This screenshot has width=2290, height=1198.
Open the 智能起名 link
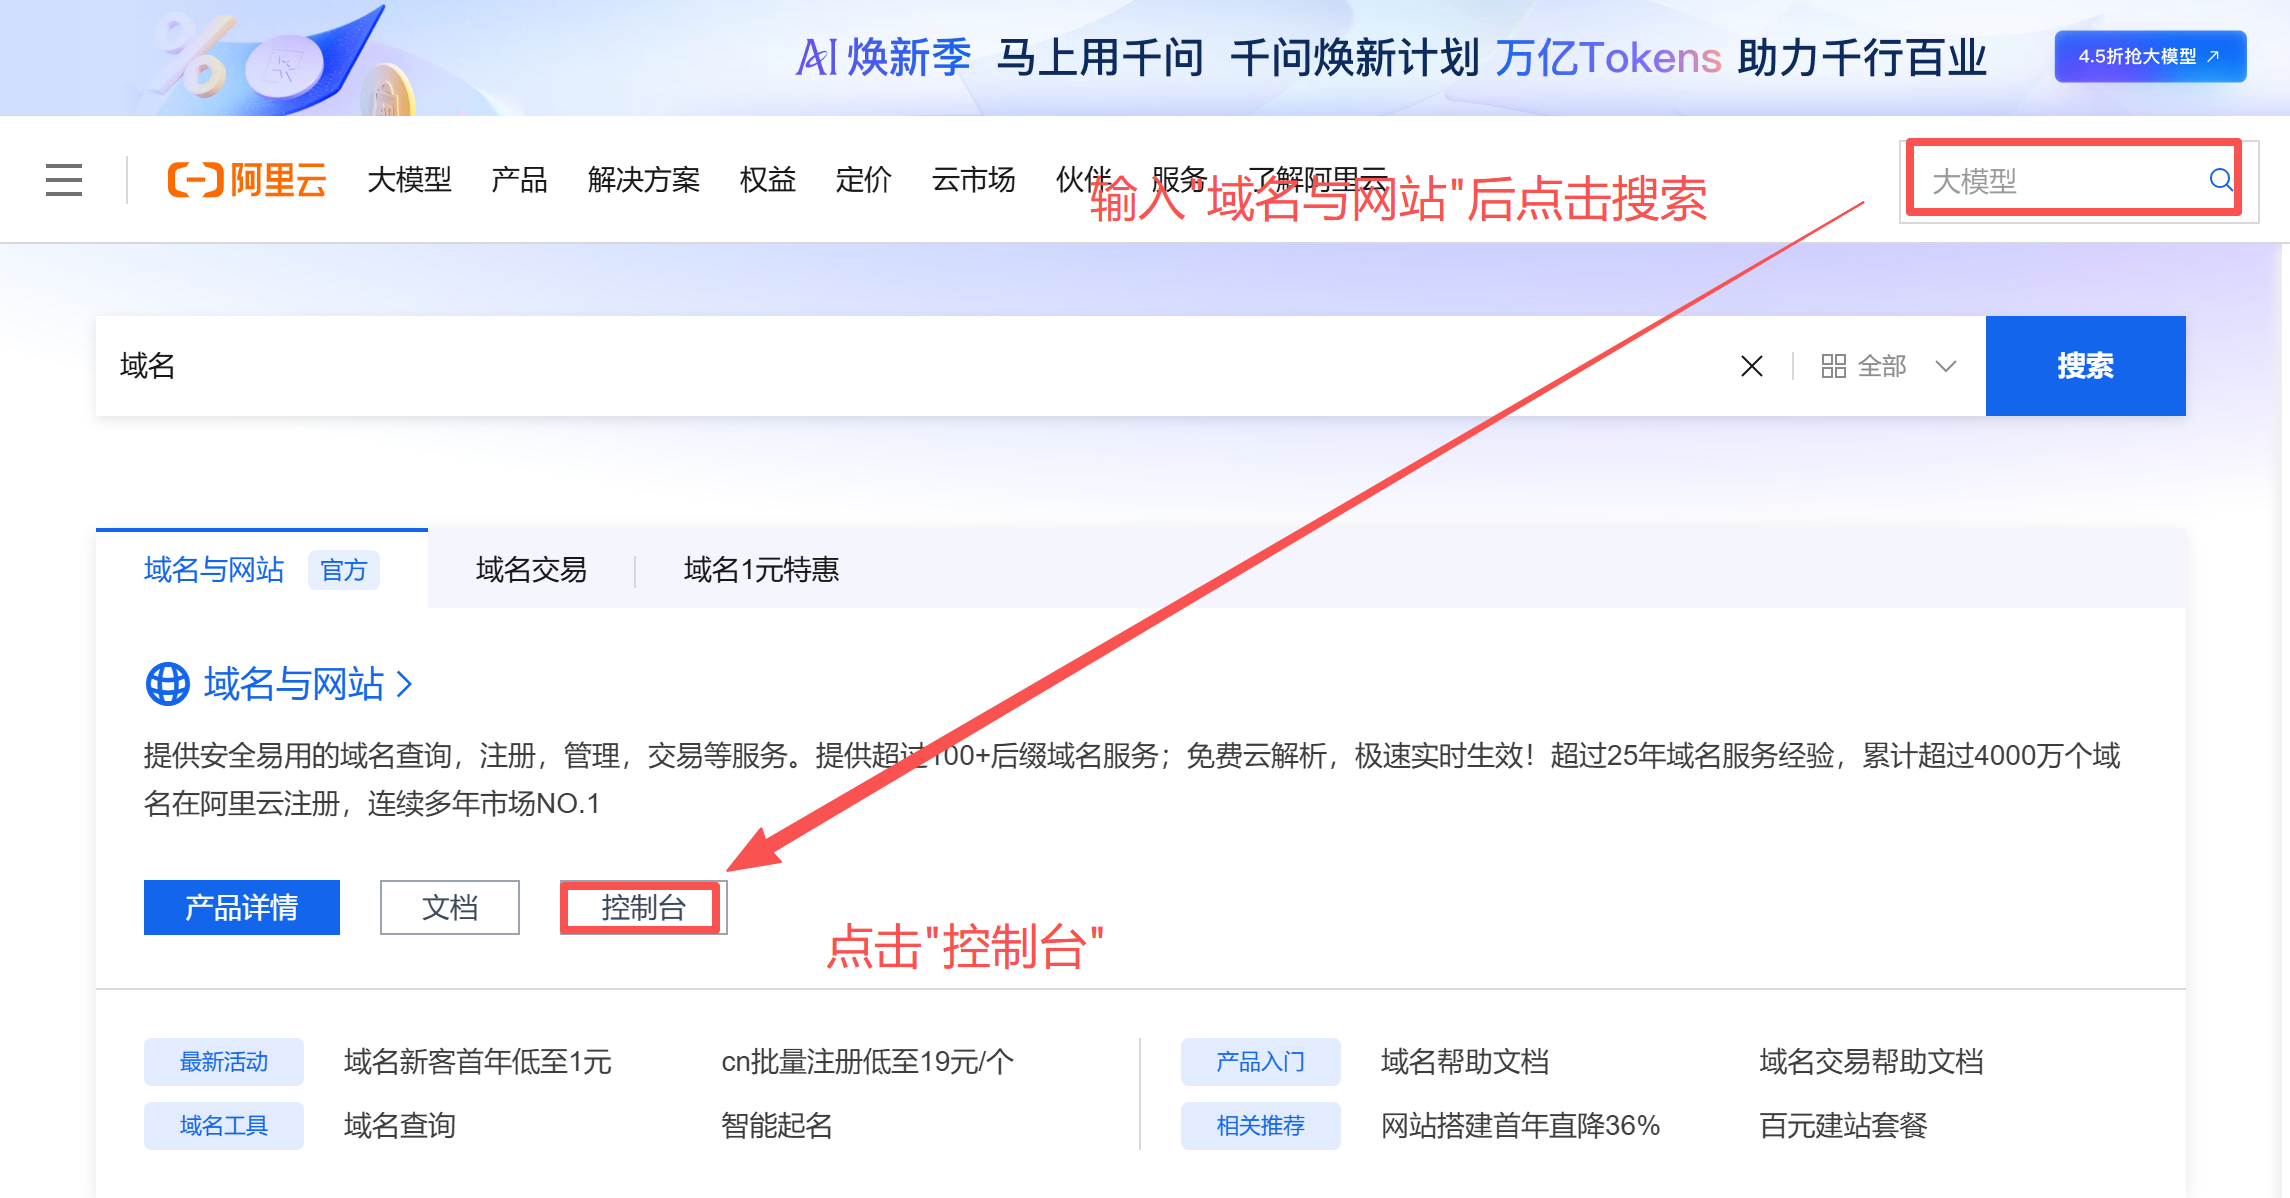click(x=777, y=1126)
